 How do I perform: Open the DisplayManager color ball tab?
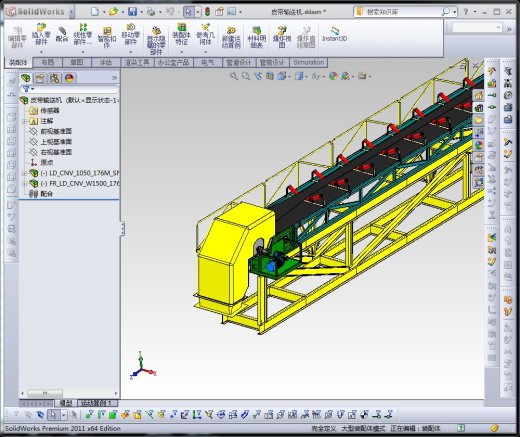69,78
